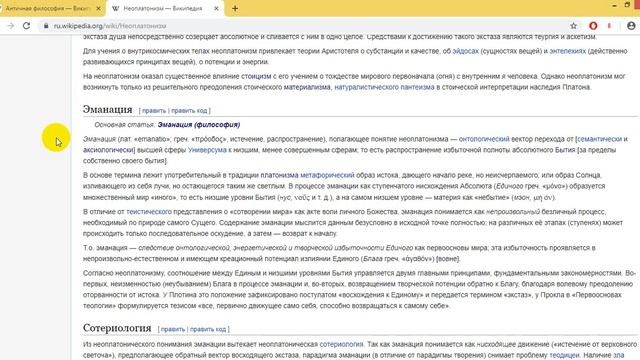Open the теодицеи link
This screenshot has width=640, height=360.
click(x=564, y=355)
